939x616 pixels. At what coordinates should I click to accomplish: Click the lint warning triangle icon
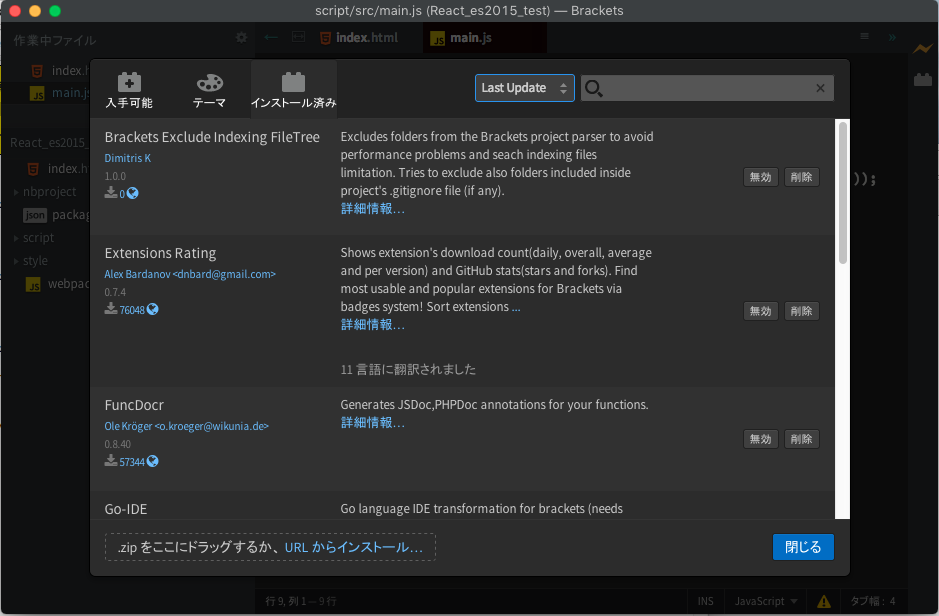[x=824, y=602]
